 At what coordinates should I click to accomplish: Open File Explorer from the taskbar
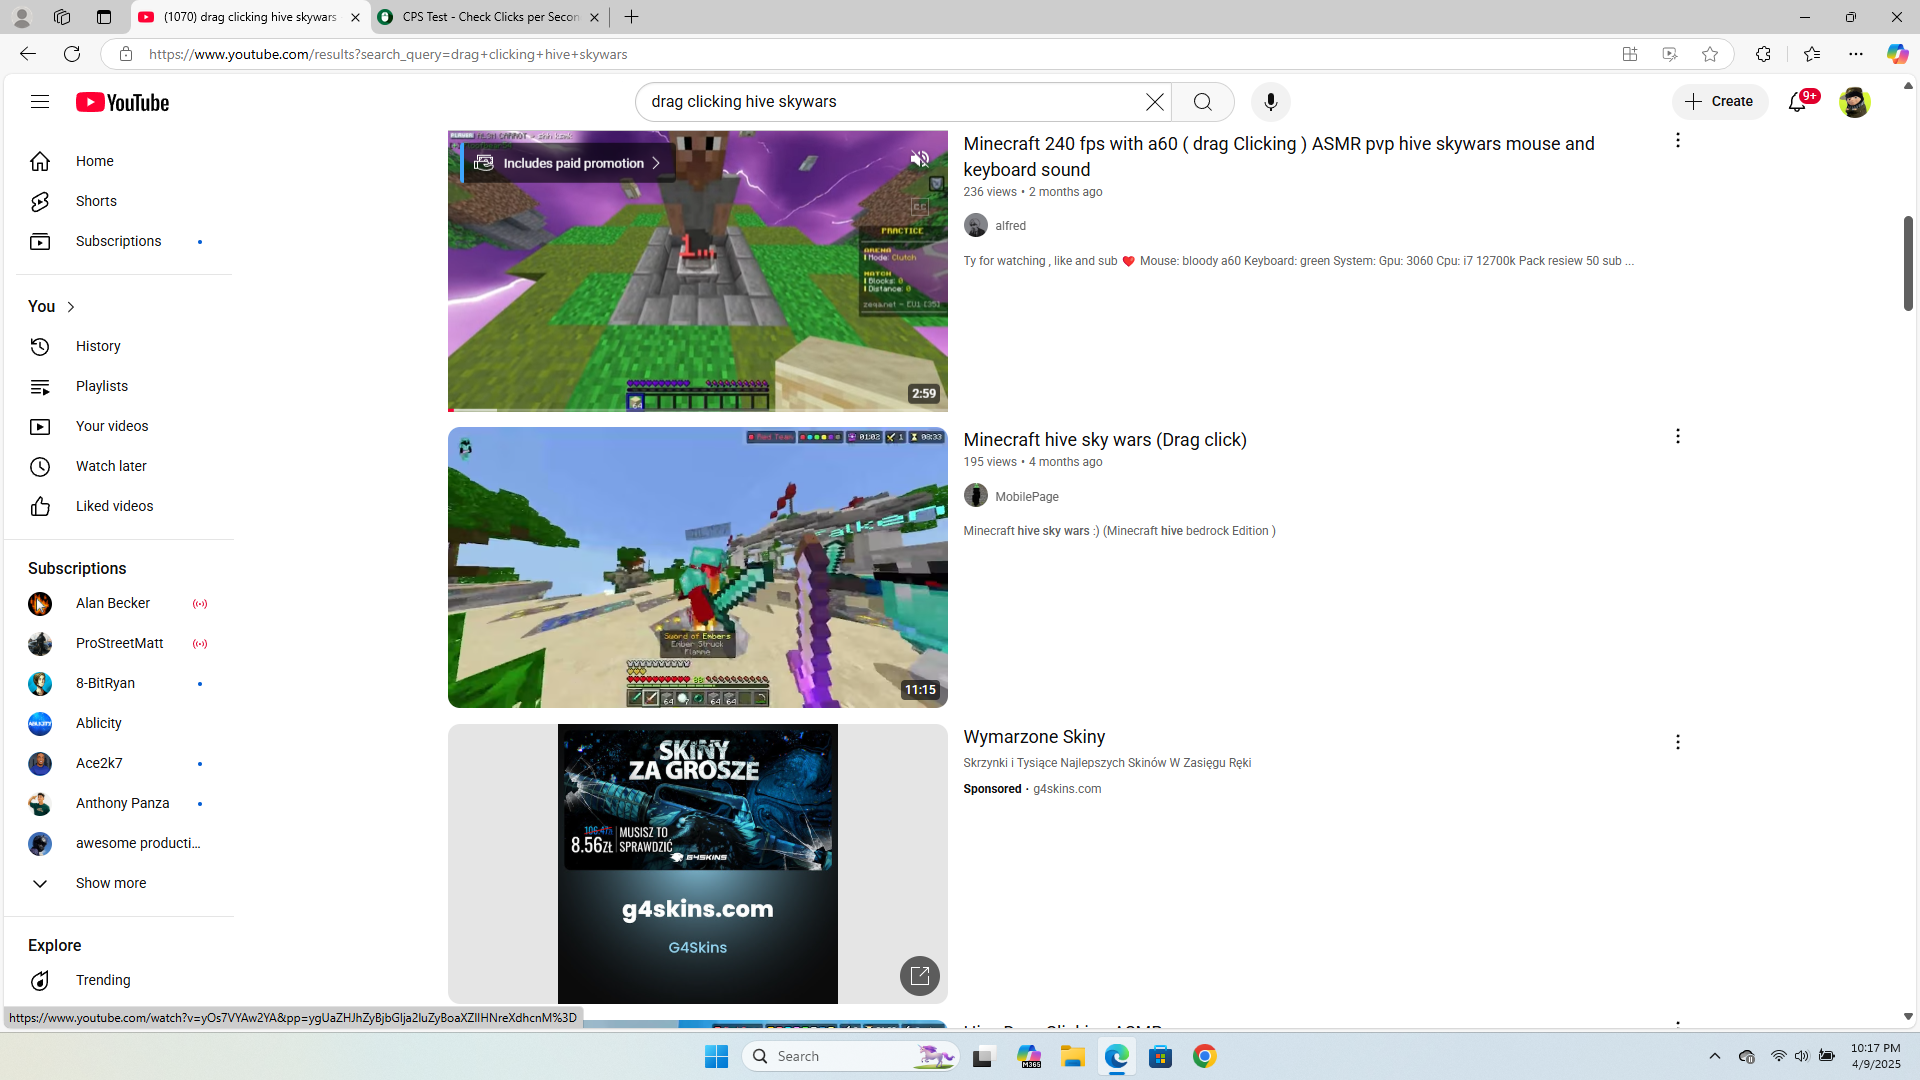click(x=1073, y=1056)
